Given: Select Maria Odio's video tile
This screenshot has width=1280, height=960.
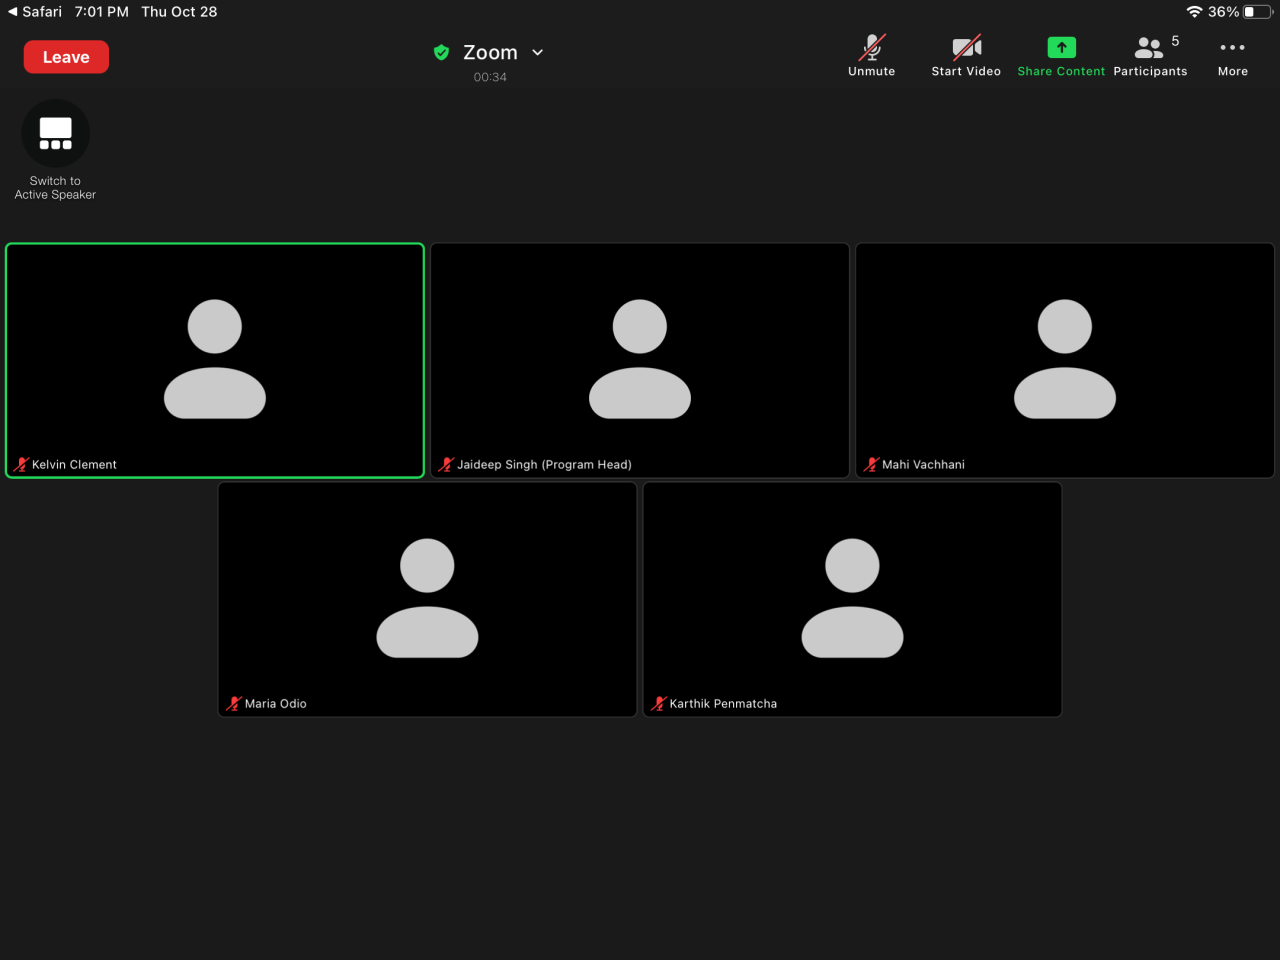Looking at the screenshot, I should 427,599.
